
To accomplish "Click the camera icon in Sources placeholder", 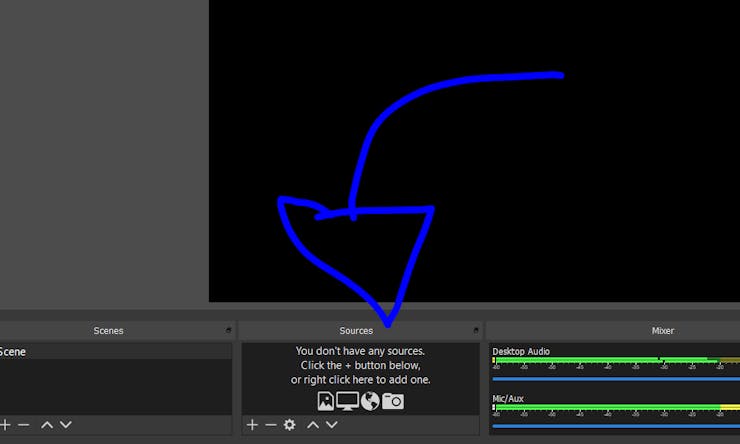I will pyautogui.click(x=393, y=401).
